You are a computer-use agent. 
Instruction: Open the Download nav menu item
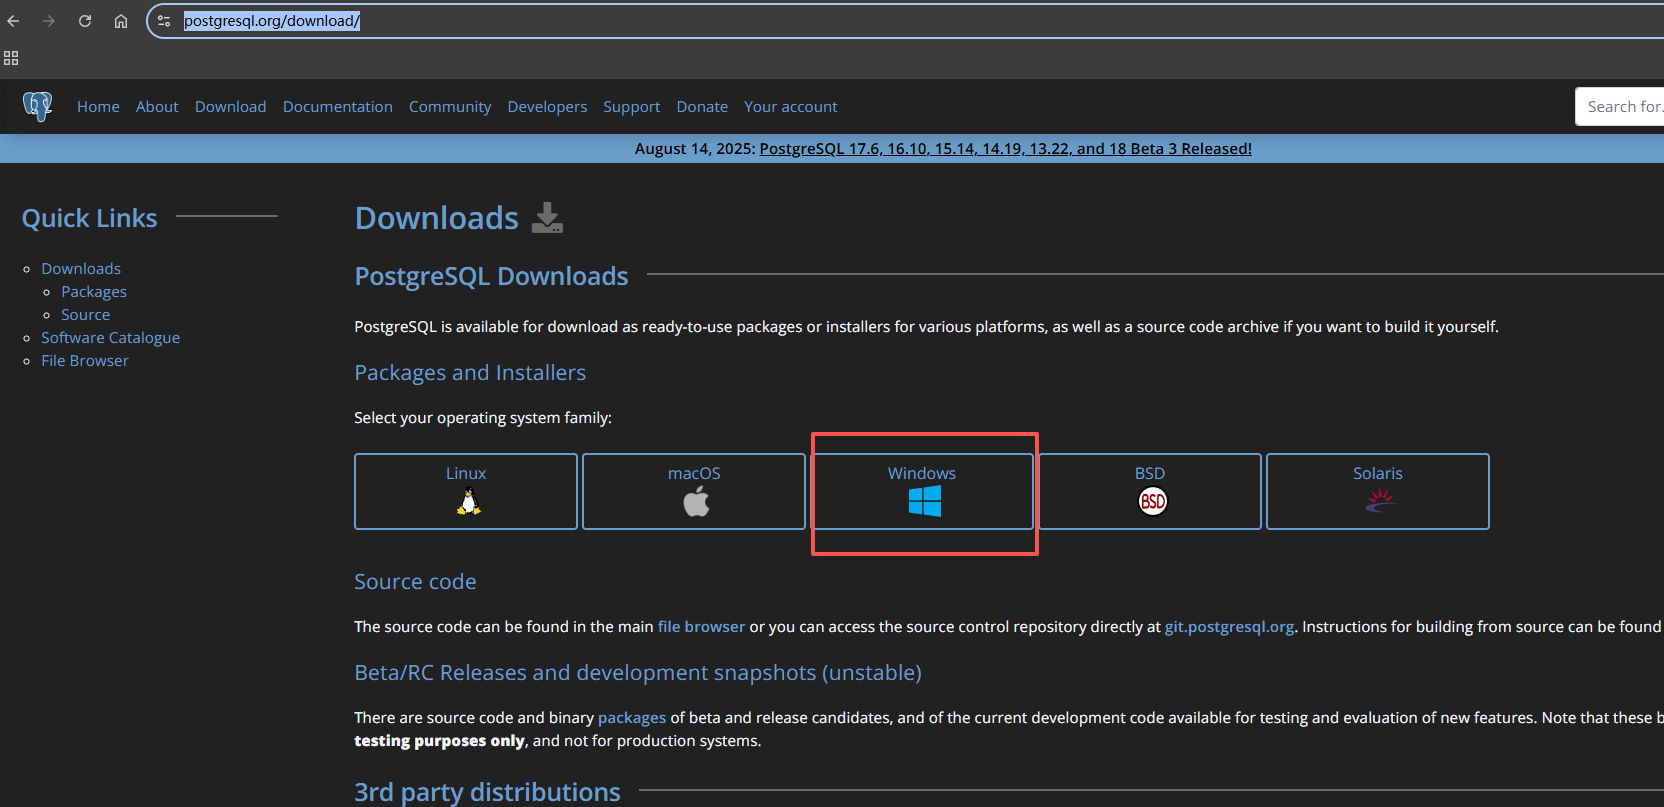pos(230,107)
